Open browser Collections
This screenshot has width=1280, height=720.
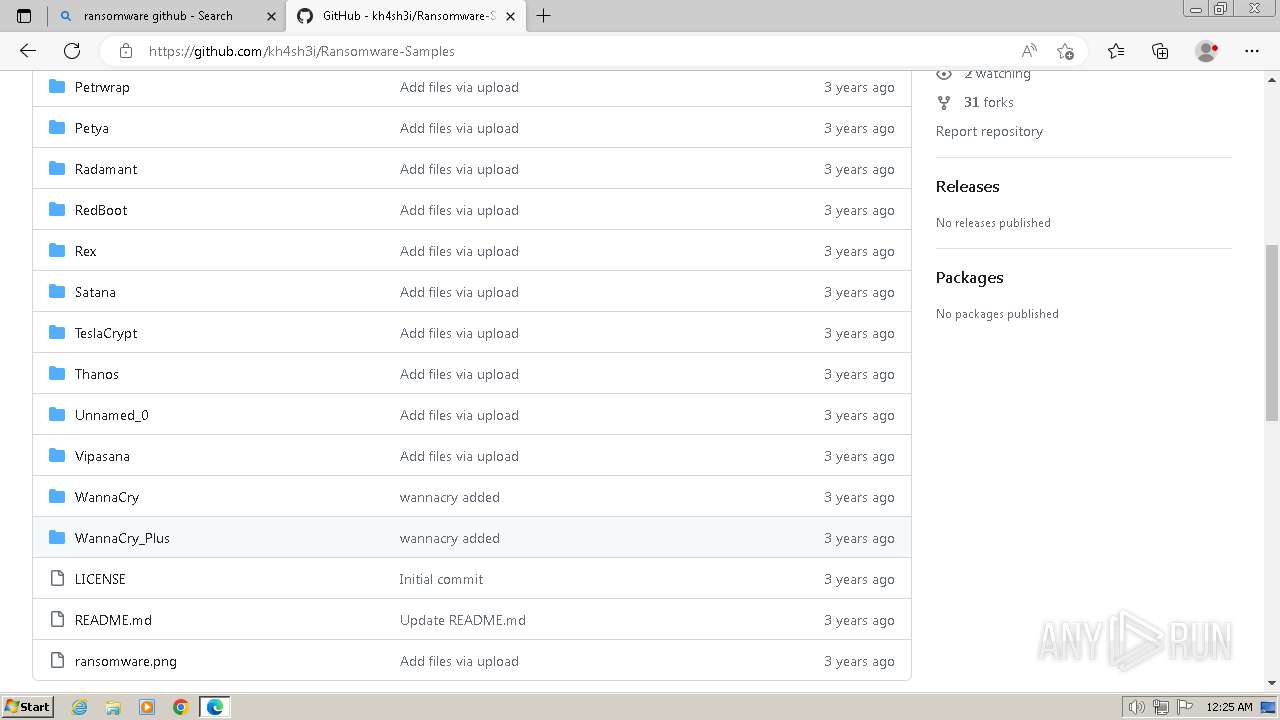(x=1160, y=51)
